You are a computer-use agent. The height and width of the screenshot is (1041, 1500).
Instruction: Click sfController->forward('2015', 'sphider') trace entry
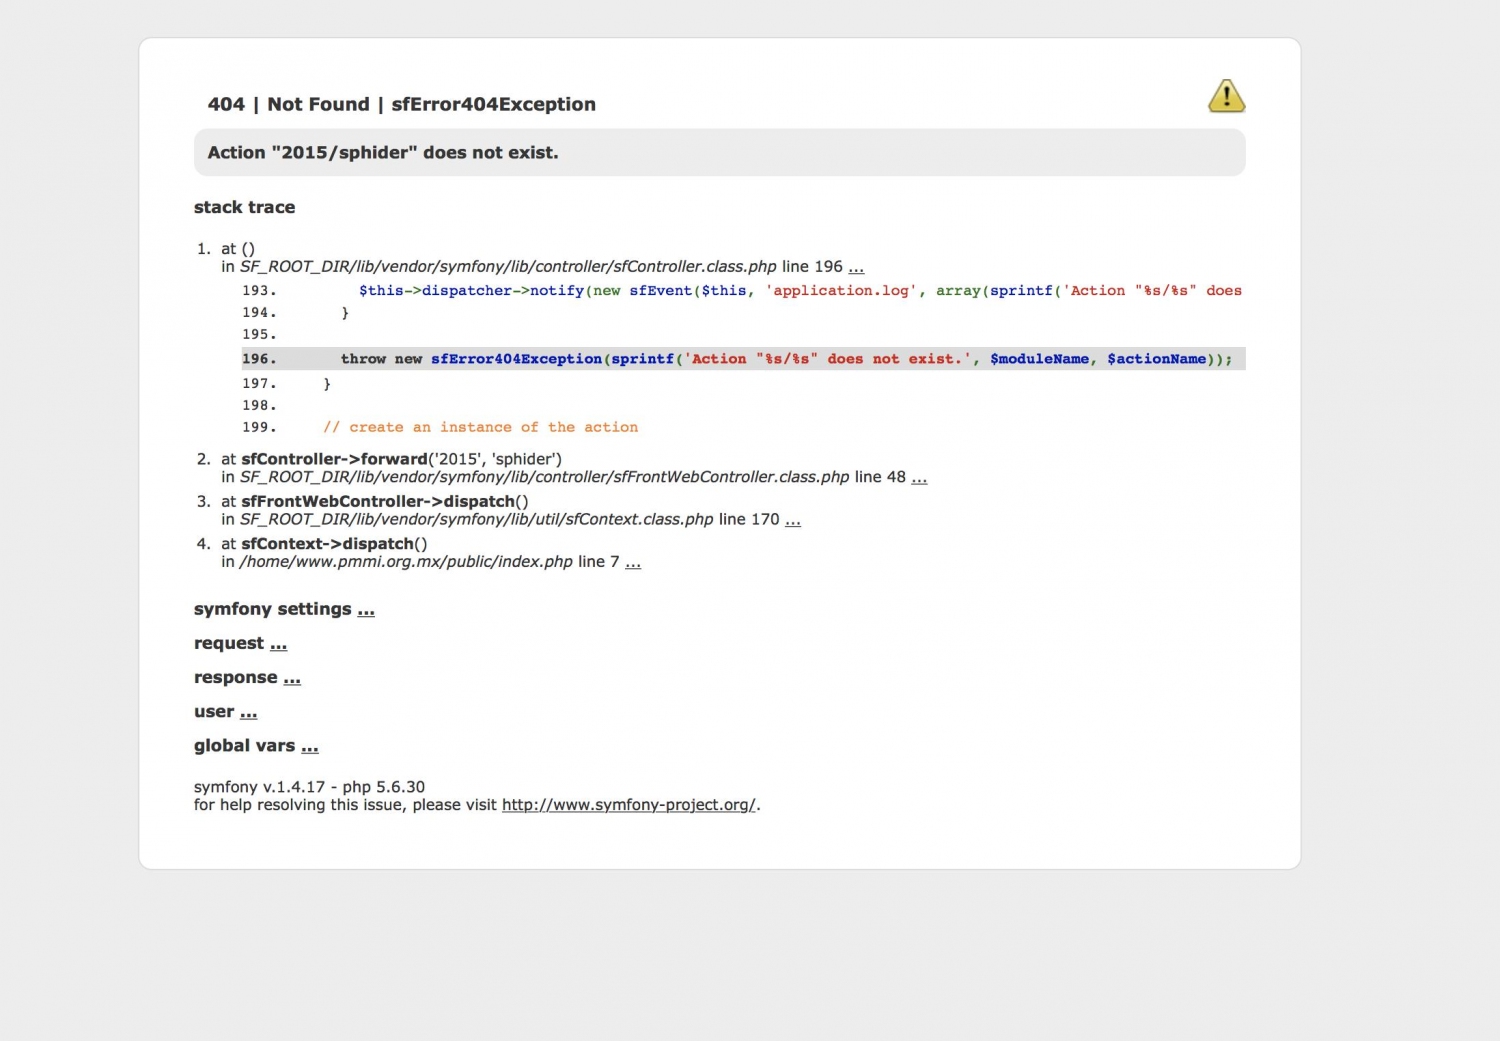tap(401, 459)
